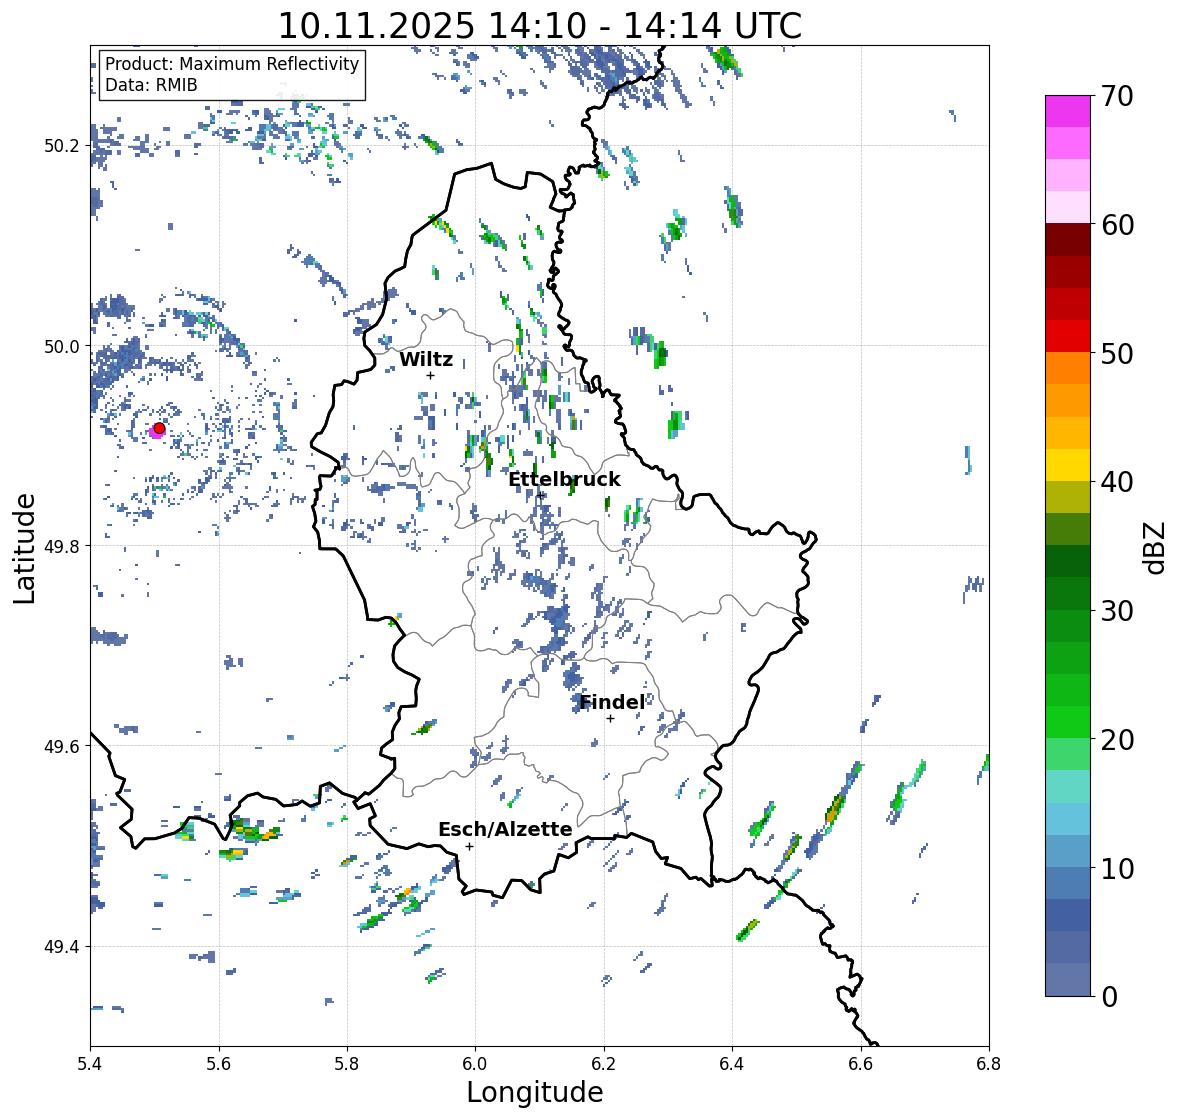Click the Latitude axis label
Screen dimensions: 1179x1117
pyautogui.click(x=24, y=548)
